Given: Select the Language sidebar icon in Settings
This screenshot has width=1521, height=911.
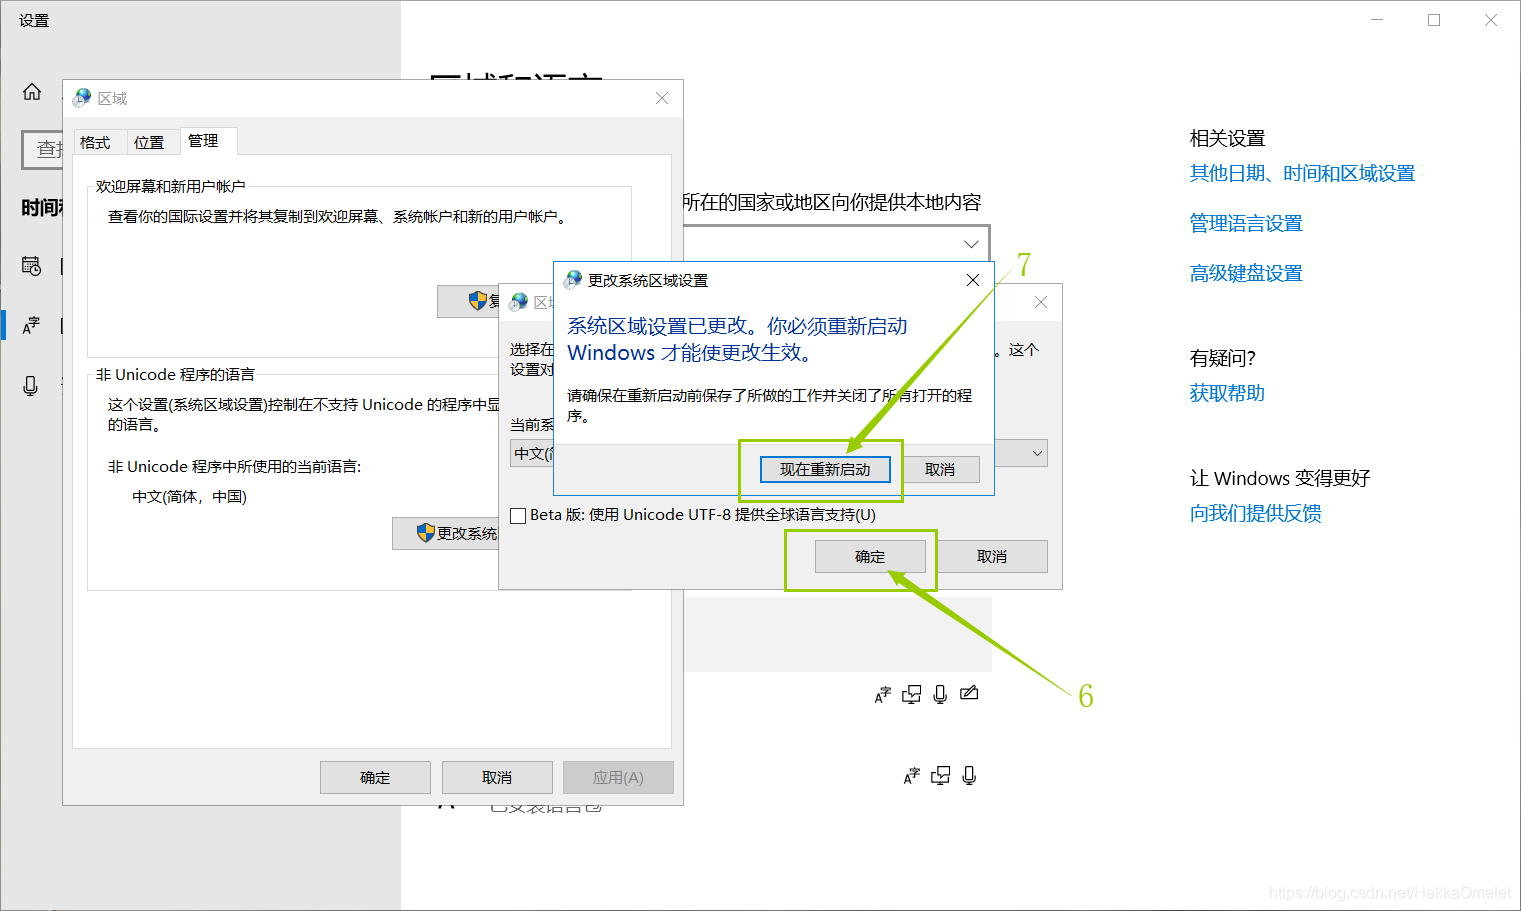Looking at the screenshot, I should pos(32,325).
